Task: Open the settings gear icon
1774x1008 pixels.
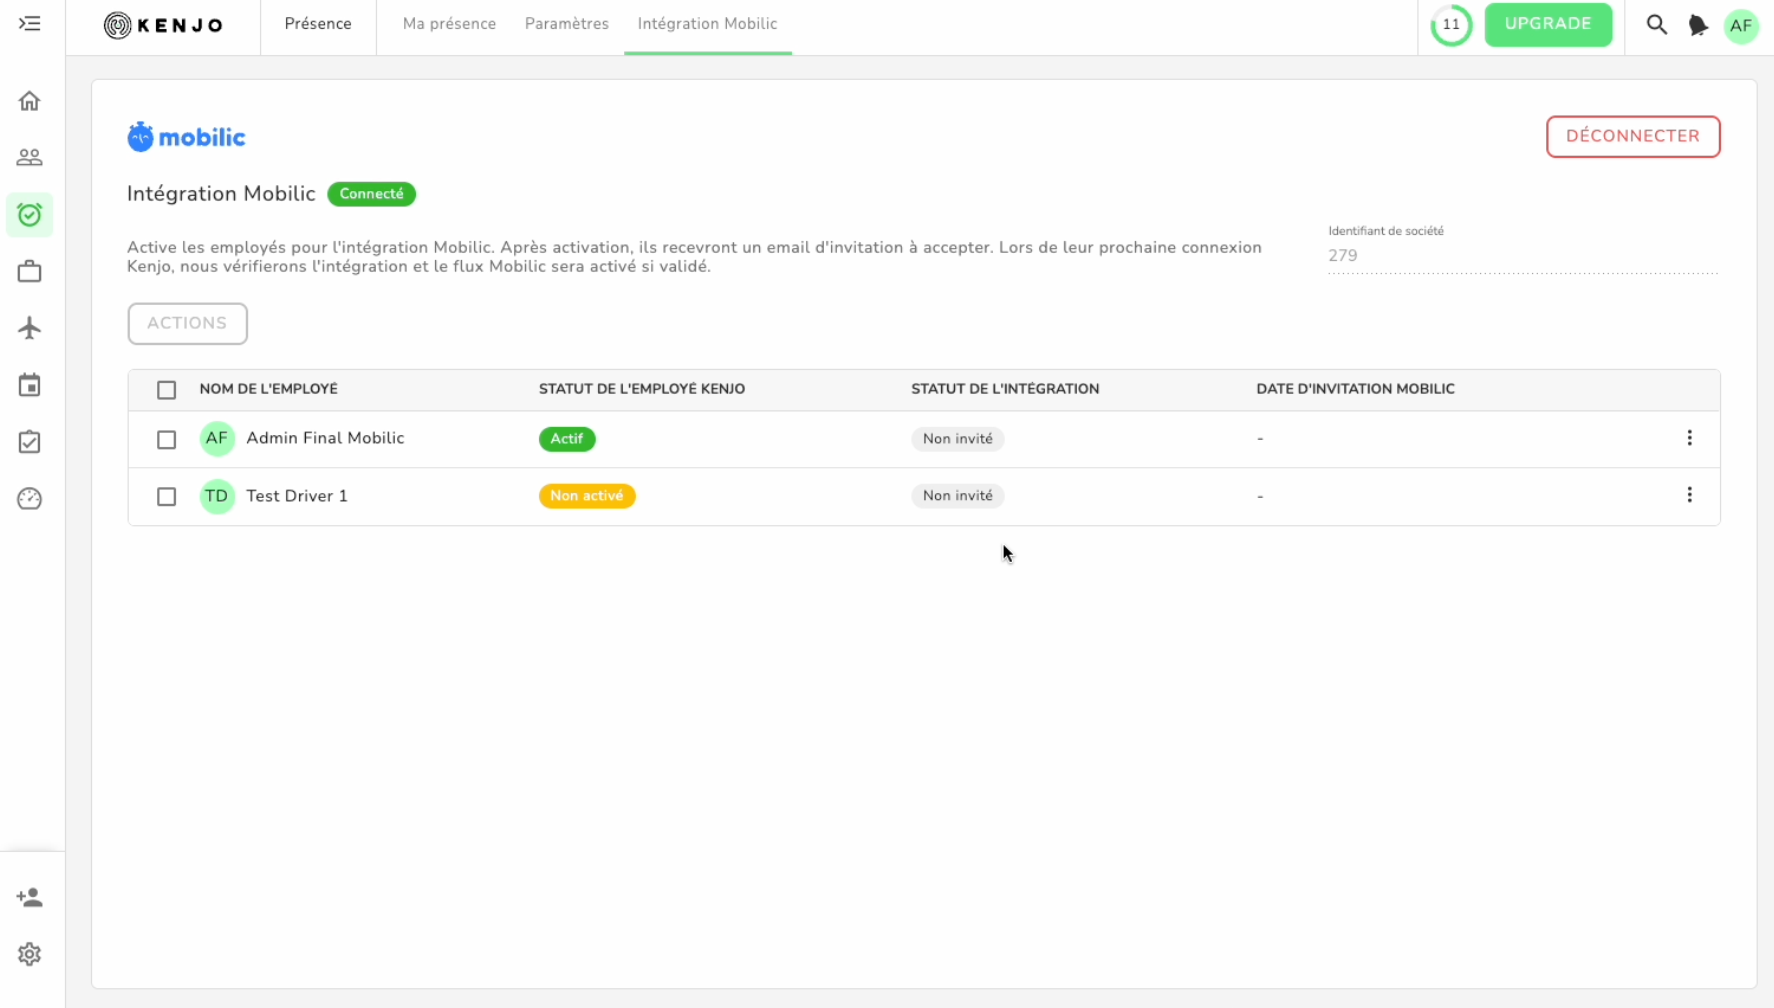Action: click(30, 955)
